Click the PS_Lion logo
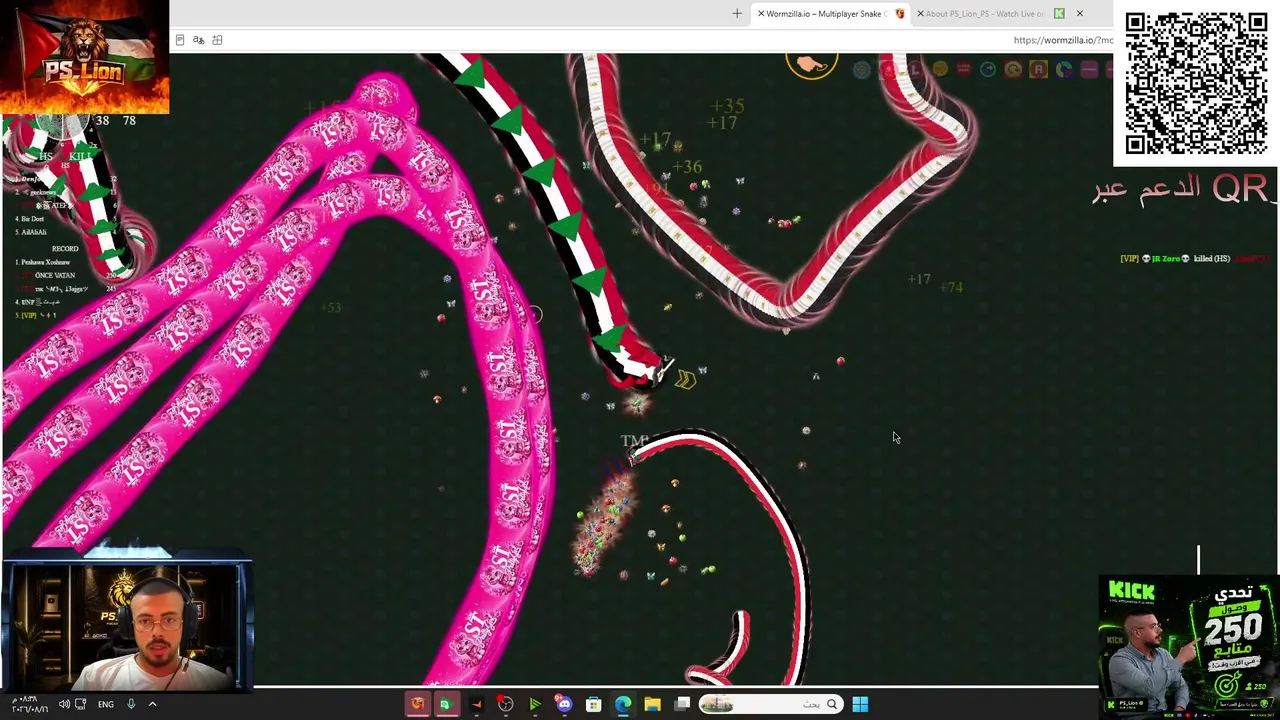This screenshot has width=1280, height=720. [x=85, y=57]
